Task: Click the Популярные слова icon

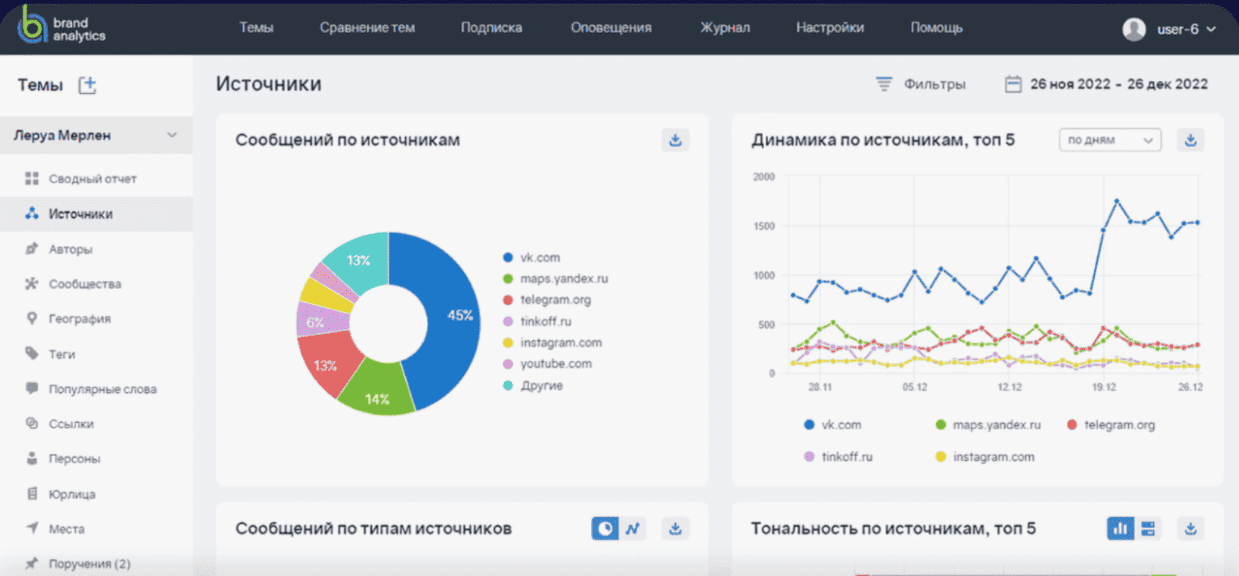Action: (31, 389)
